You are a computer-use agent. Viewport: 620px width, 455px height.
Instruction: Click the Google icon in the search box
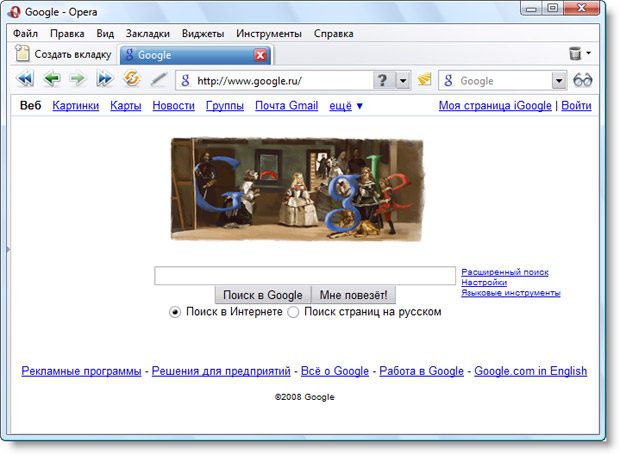pyautogui.click(x=448, y=81)
